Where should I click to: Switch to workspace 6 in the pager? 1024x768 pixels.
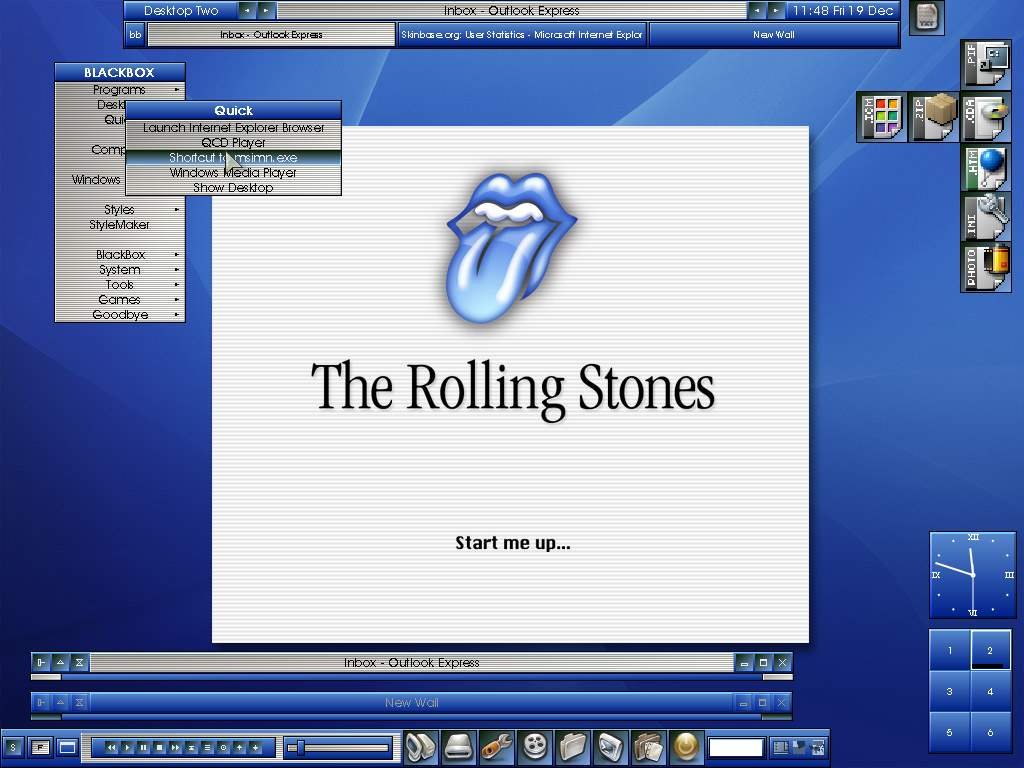click(991, 732)
